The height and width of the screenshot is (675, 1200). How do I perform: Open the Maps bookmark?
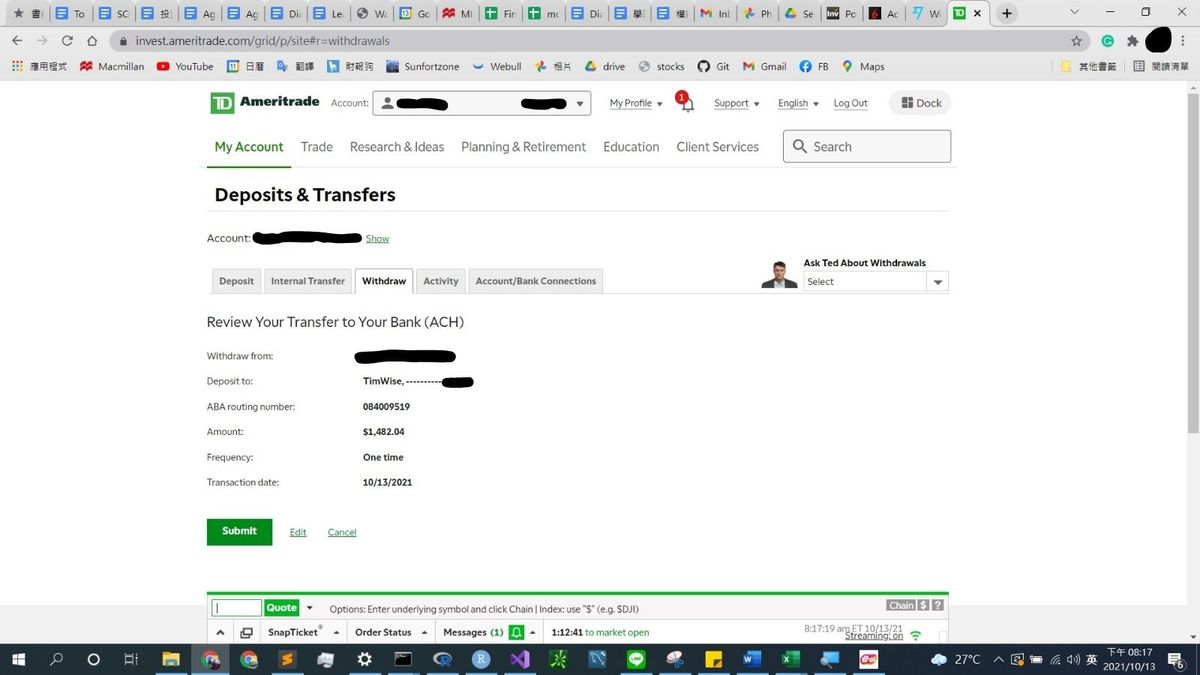pyautogui.click(x=863, y=66)
